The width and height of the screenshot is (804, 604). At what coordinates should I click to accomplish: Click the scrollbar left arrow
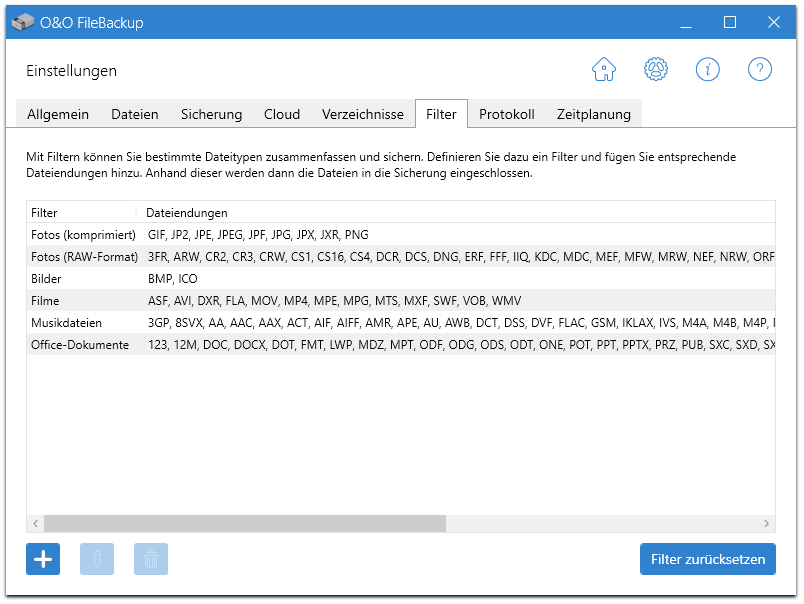(x=35, y=524)
